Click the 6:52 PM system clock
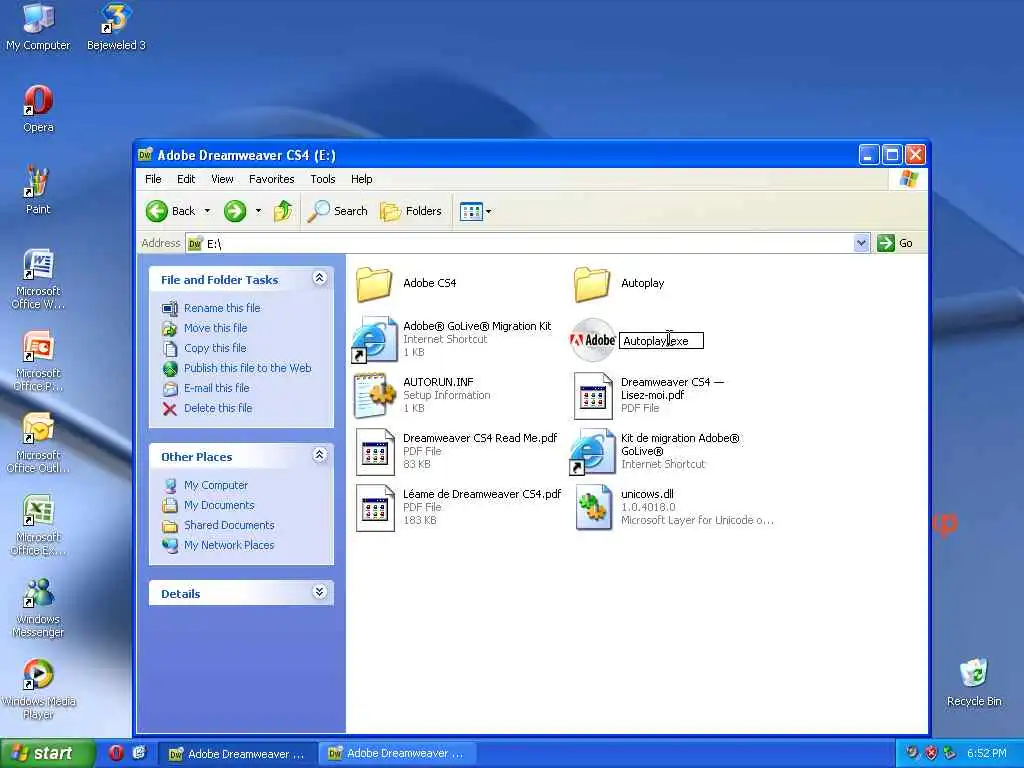 pos(987,754)
